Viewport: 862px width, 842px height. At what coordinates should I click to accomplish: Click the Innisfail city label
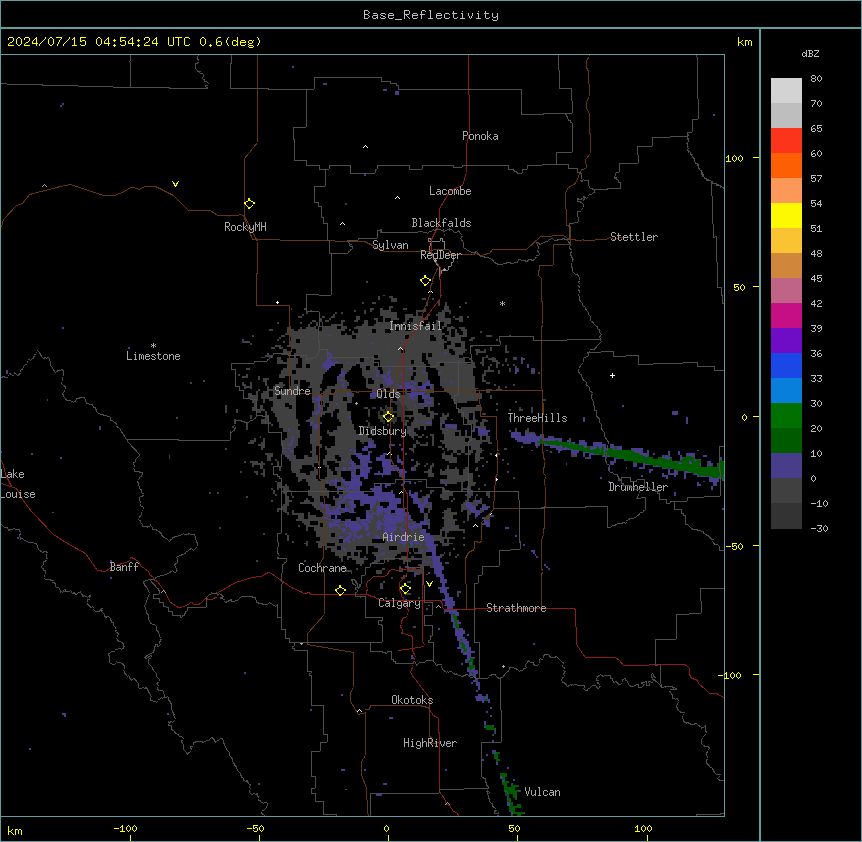[416, 326]
